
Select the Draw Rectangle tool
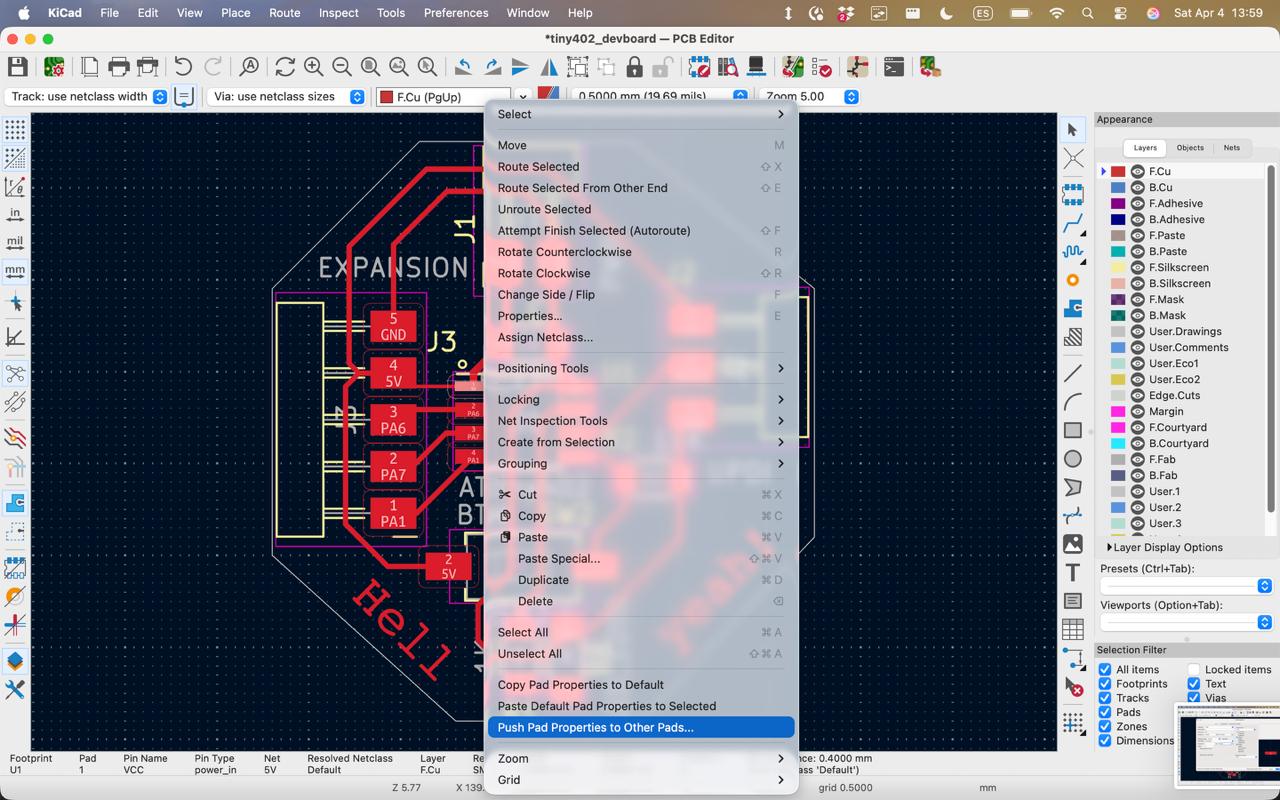pyautogui.click(x=1073, y=428)
